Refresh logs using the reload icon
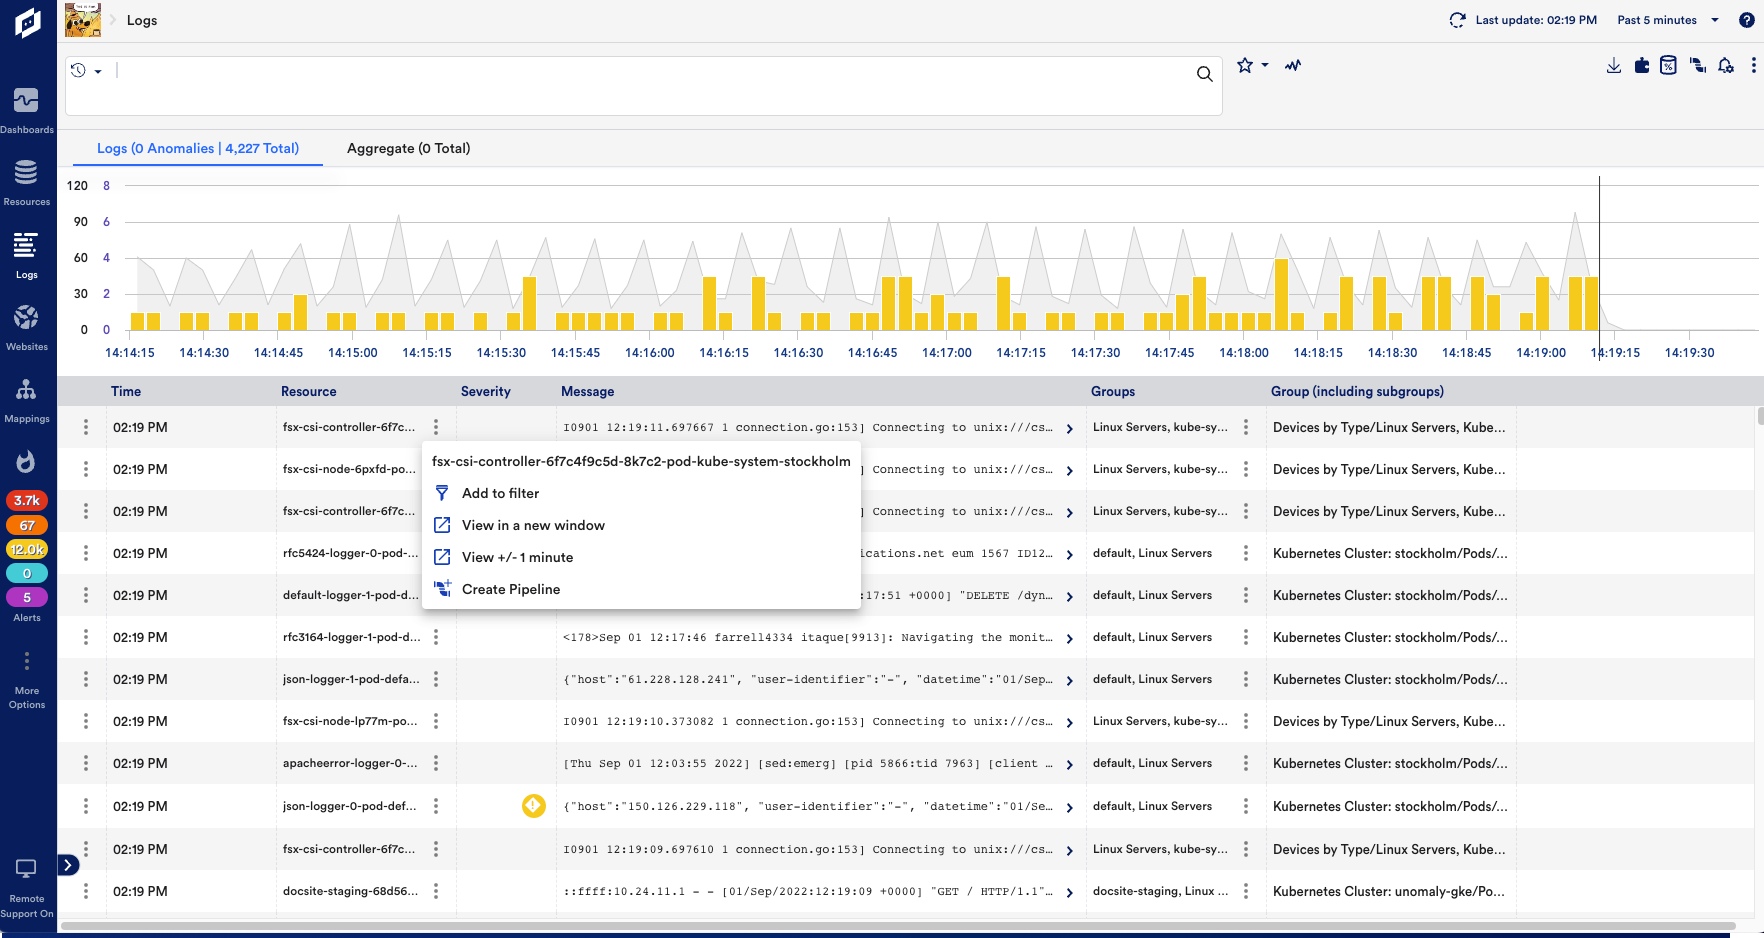The image size is (1764, 938). point(1457,19)
